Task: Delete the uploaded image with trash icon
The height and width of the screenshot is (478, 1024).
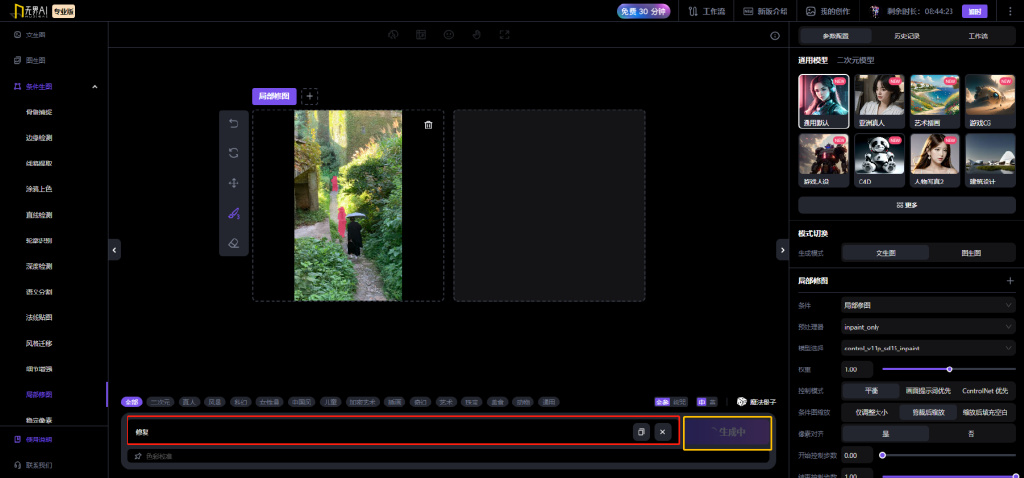Action: 428,125
